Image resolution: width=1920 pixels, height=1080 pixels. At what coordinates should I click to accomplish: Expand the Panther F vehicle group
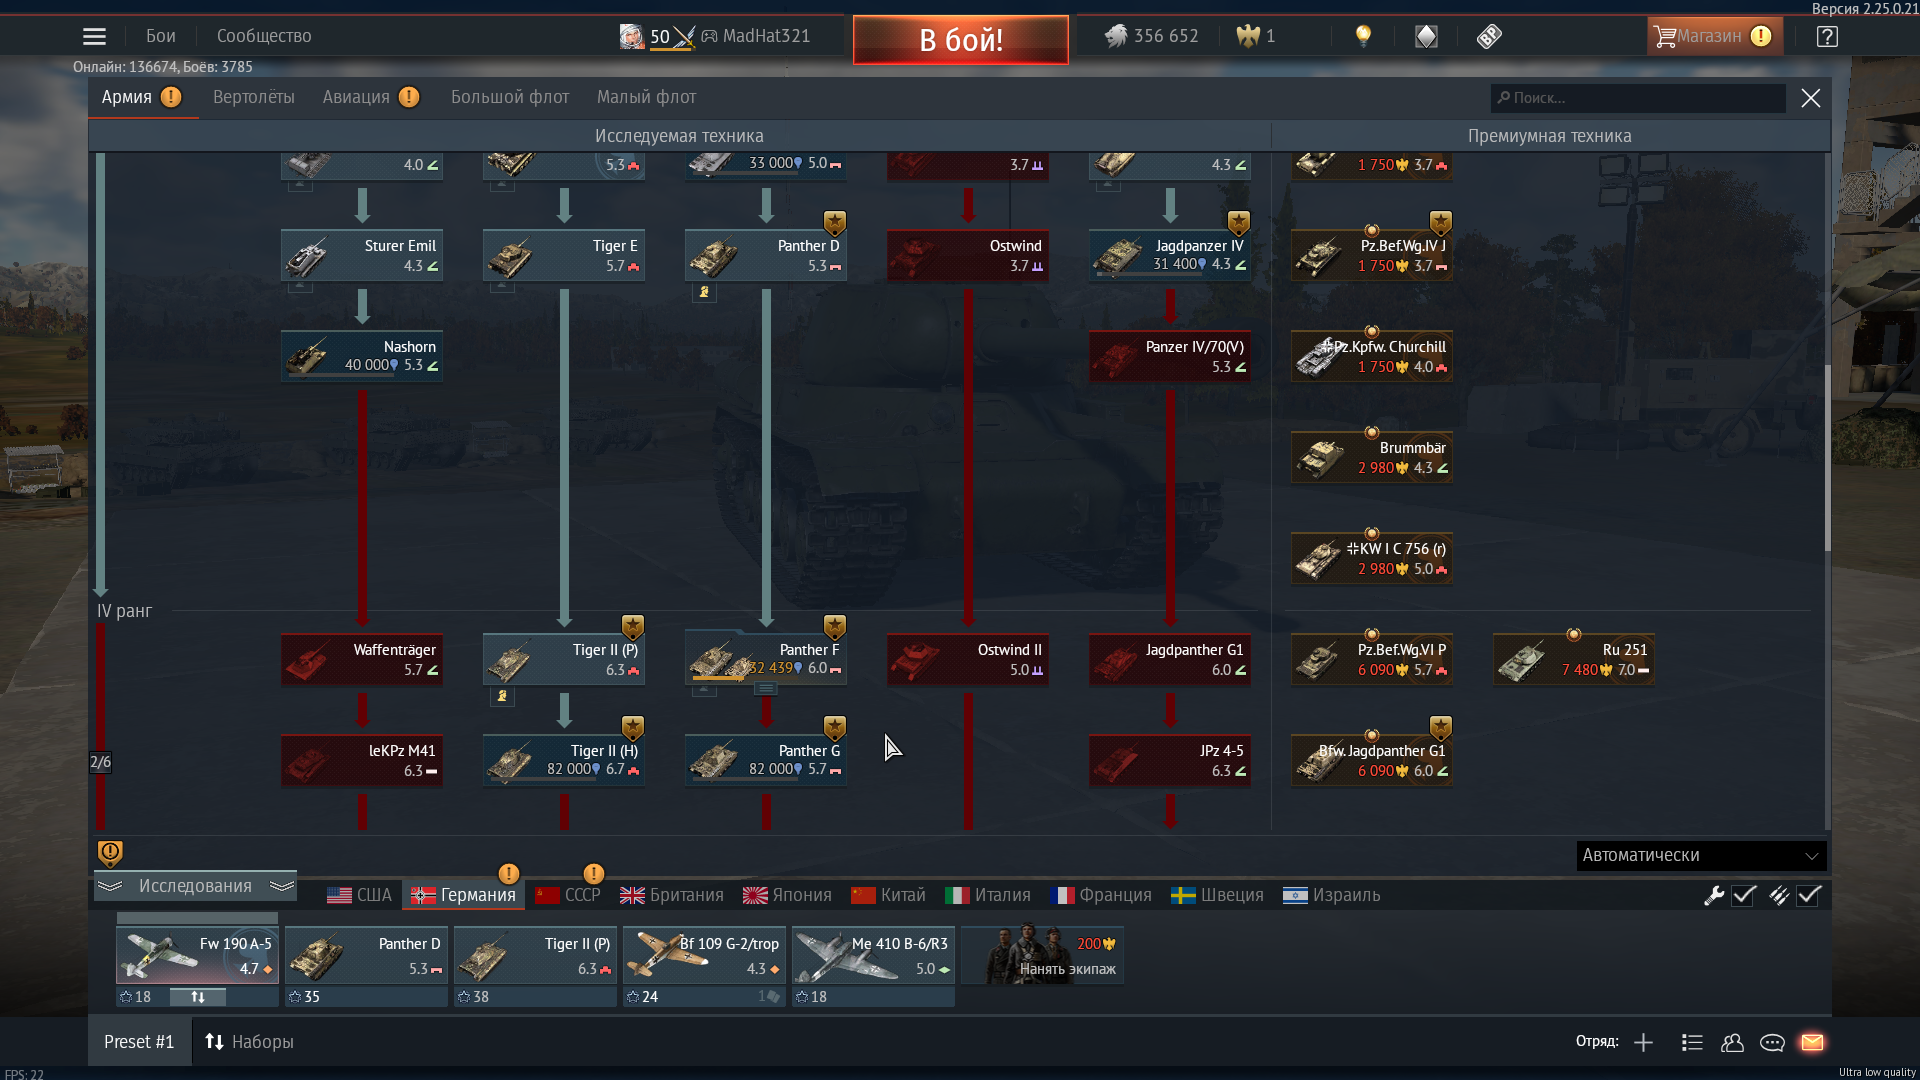point(765,689)
